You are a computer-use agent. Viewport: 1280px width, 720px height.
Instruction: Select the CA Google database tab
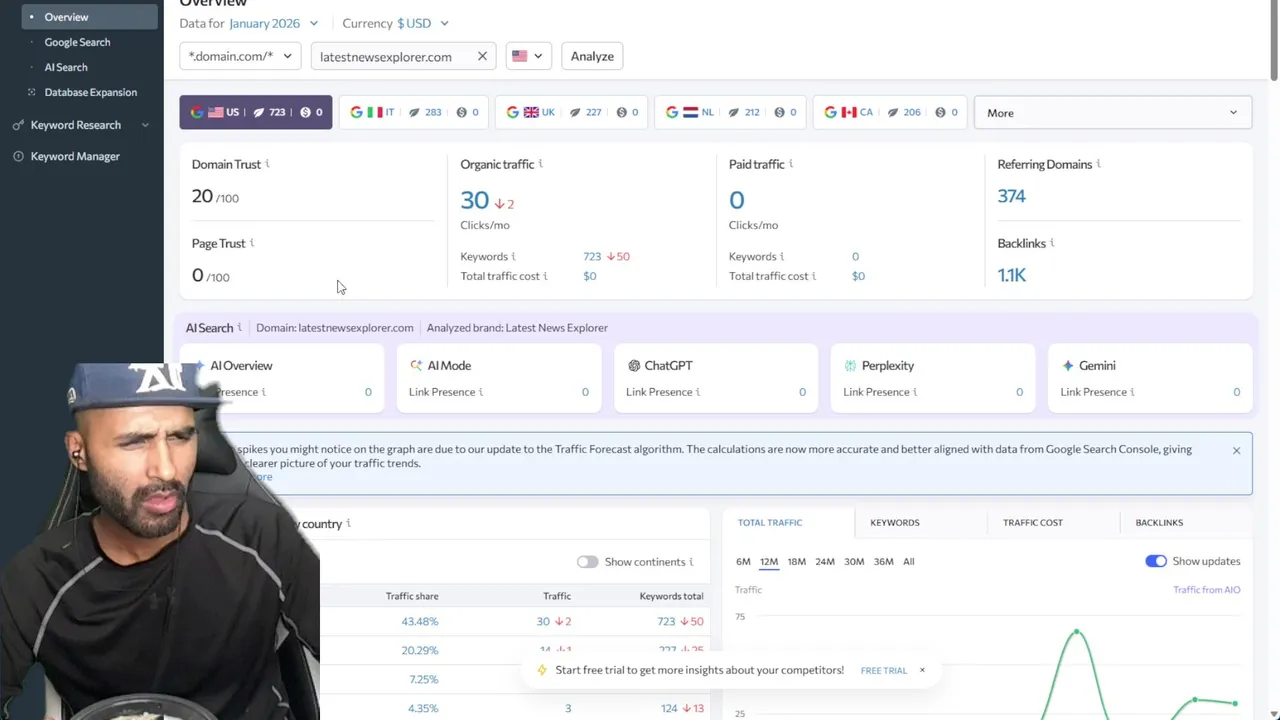coord(889,112)
